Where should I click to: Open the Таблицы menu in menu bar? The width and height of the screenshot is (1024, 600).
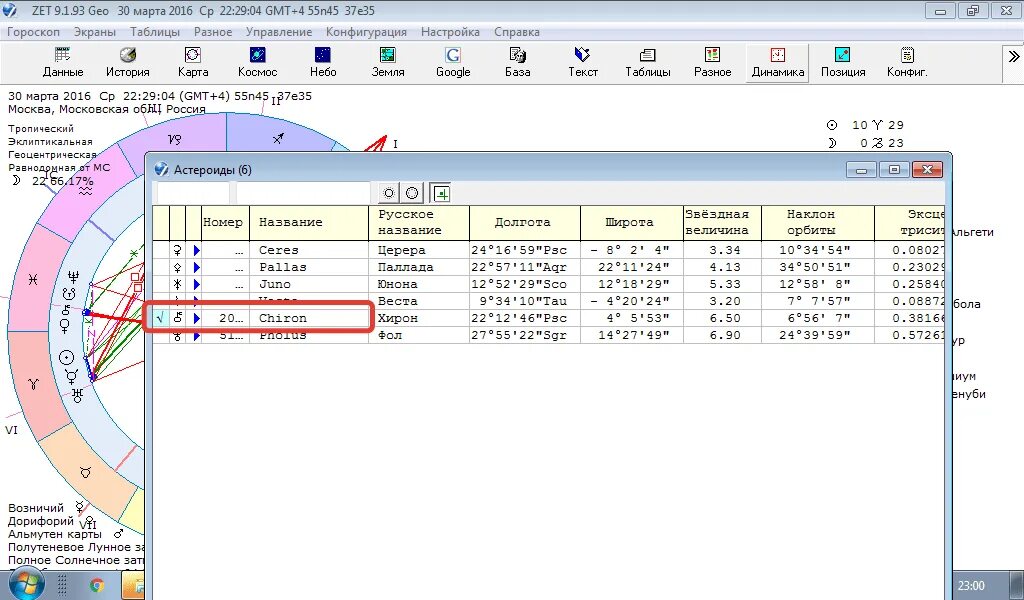pyautogui.click(x=155, y=32)
